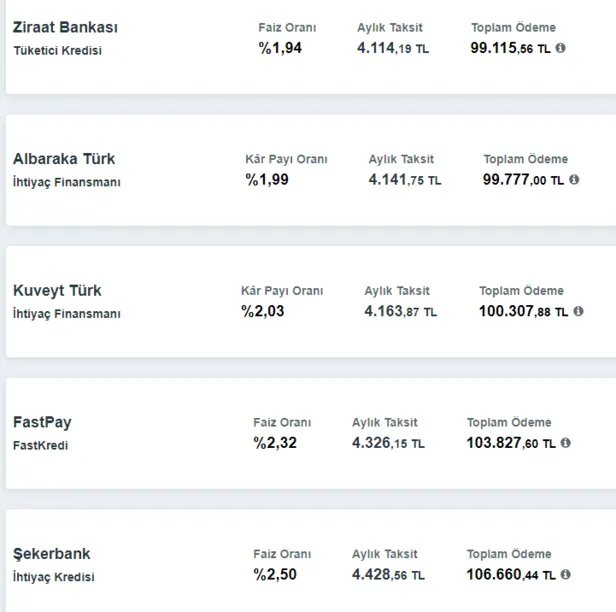Select Şekerbank monthly installment 4.428,56 TL

point(388,575)
